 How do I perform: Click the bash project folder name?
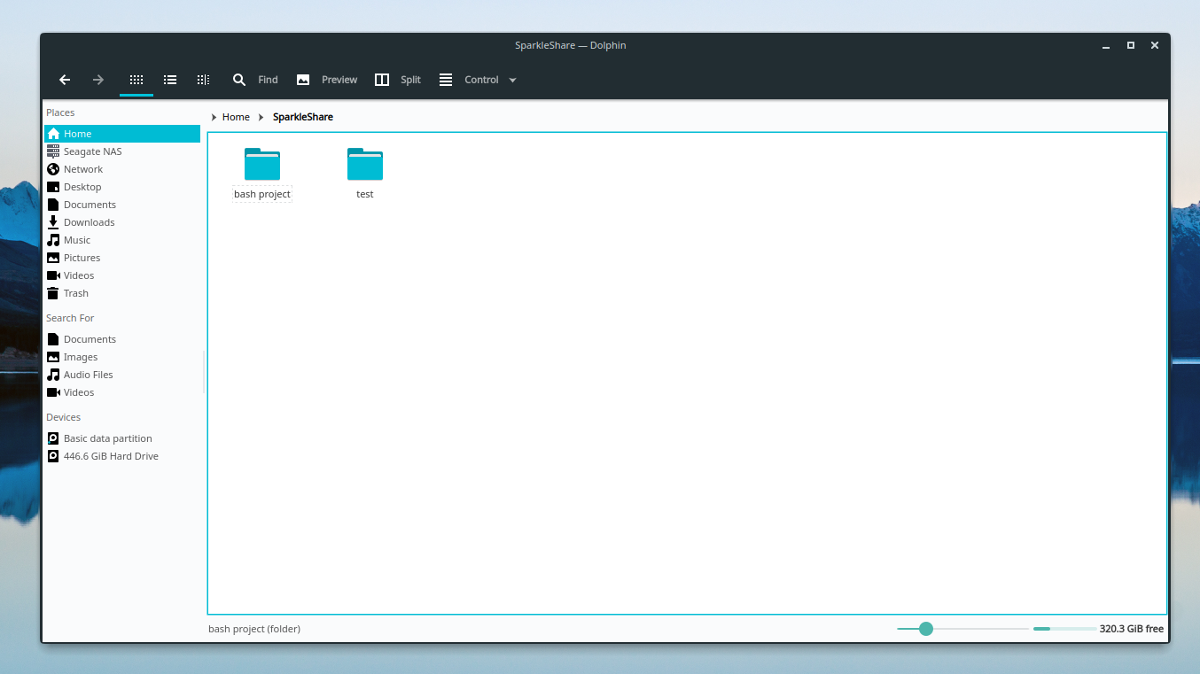point(262,194)
